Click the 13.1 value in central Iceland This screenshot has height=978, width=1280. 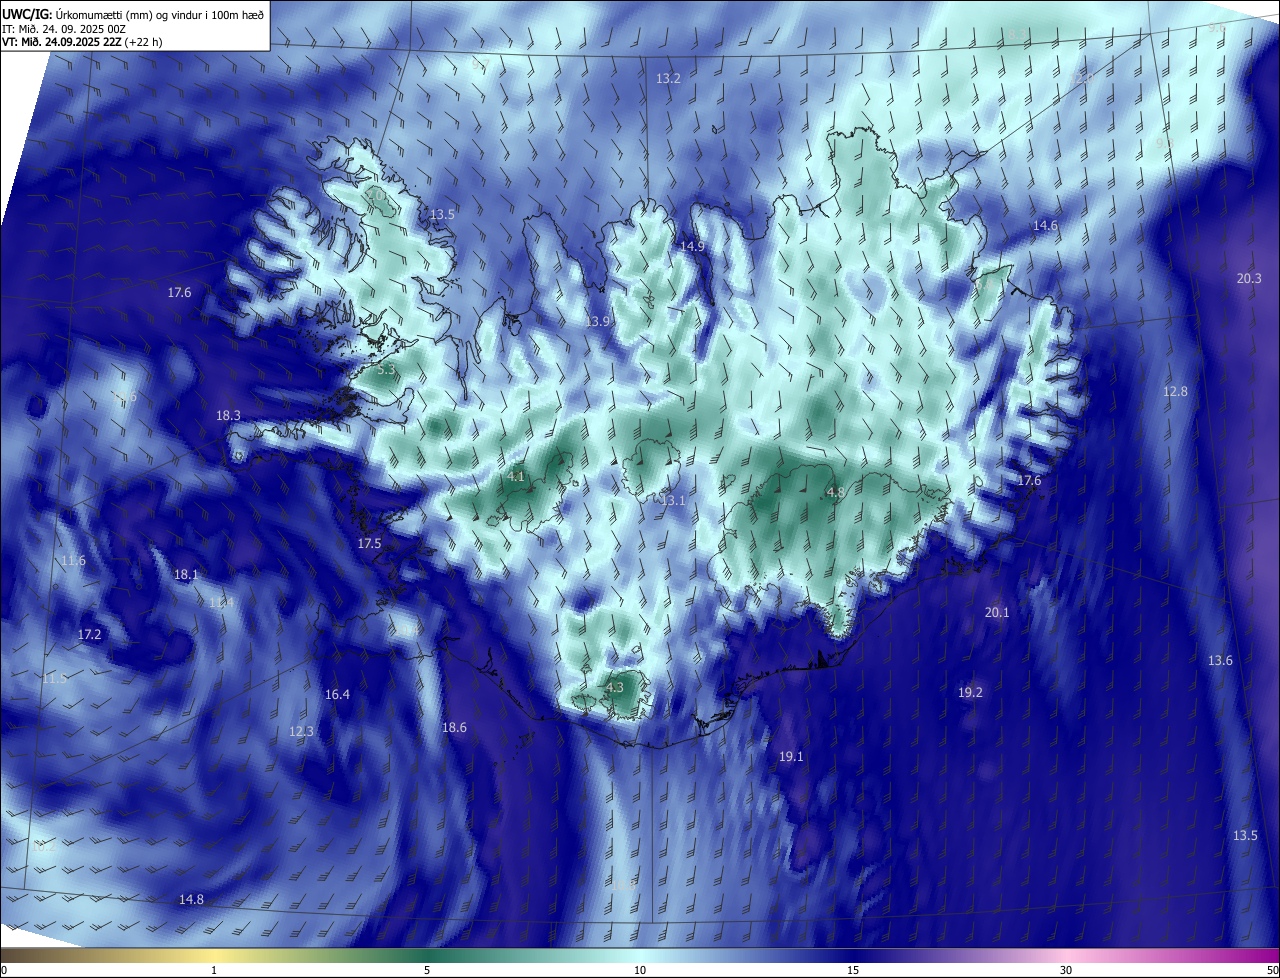673,500
